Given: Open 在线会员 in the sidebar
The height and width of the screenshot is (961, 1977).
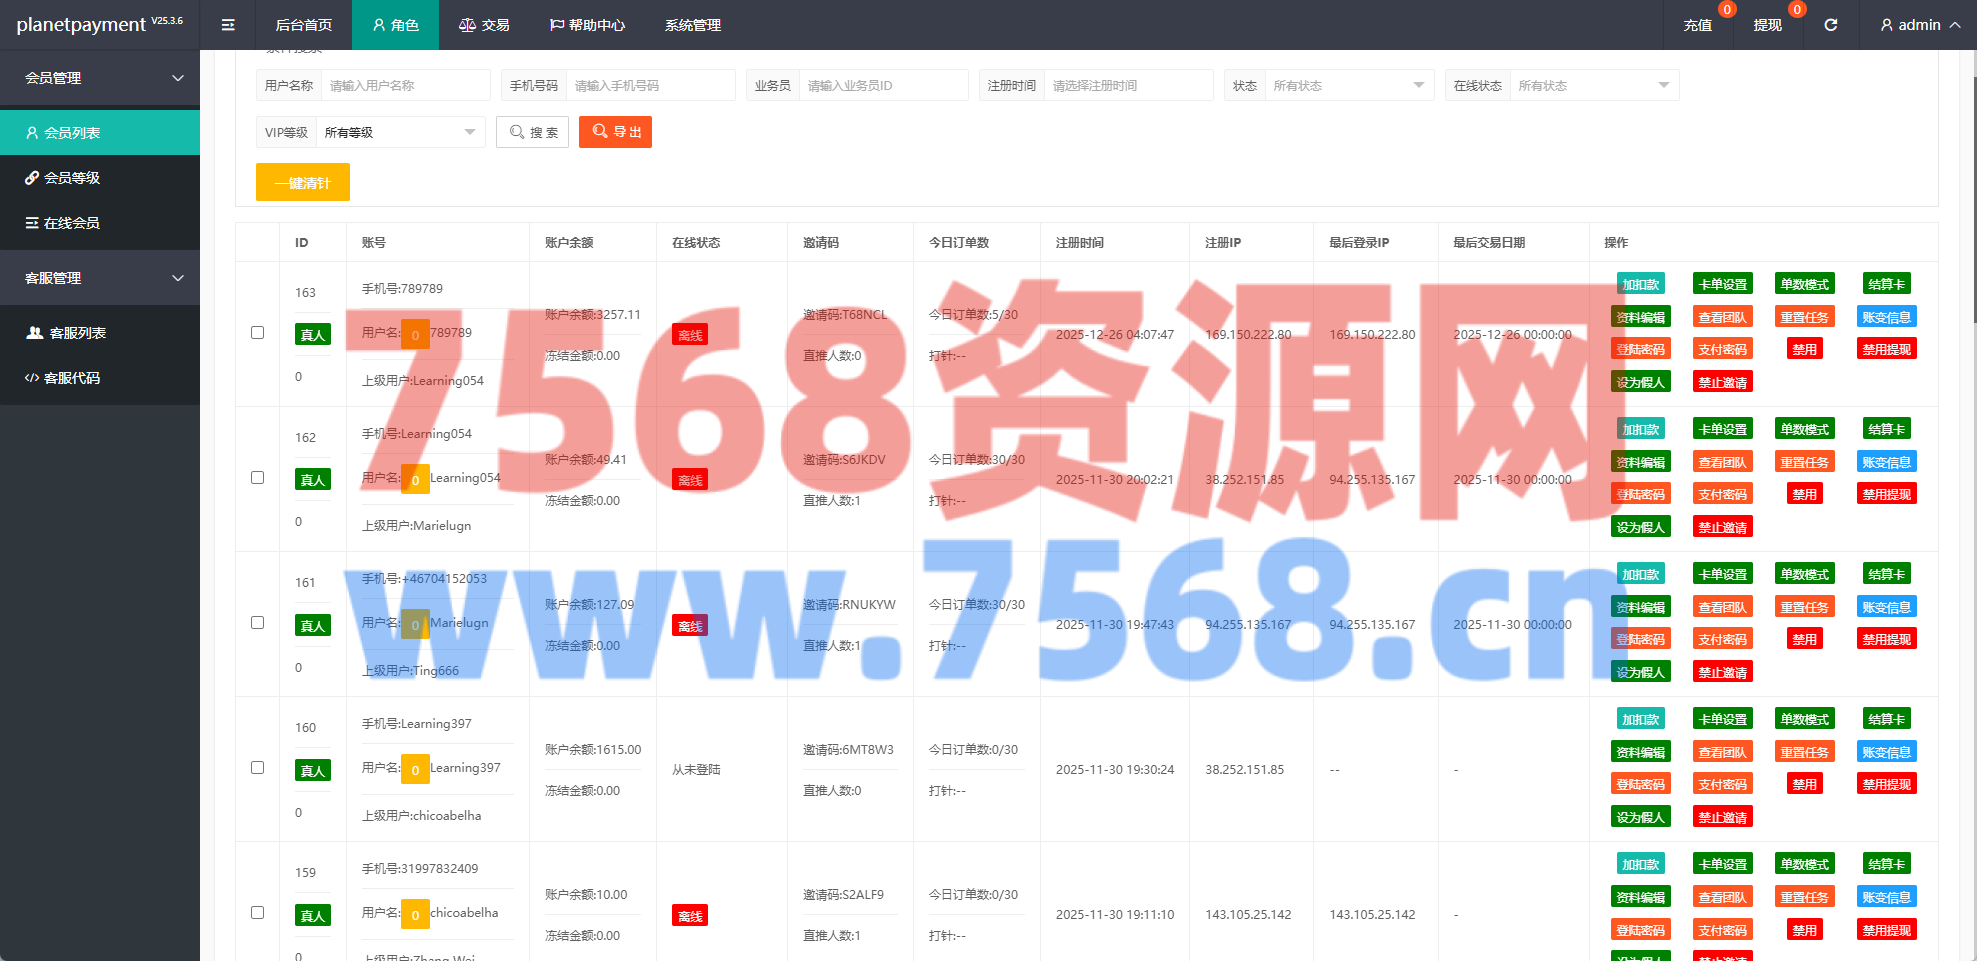Looking at the screenshot, I should click(72, 223).
